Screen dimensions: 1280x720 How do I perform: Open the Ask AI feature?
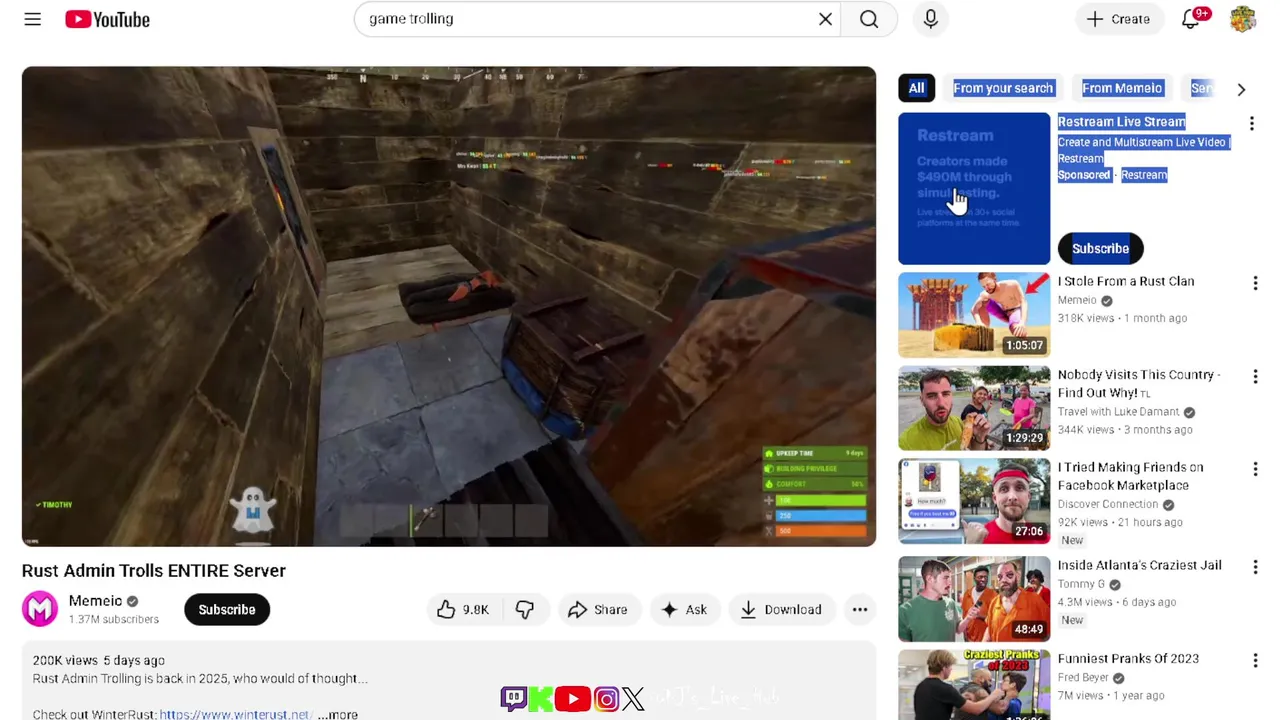coord(684,609)
